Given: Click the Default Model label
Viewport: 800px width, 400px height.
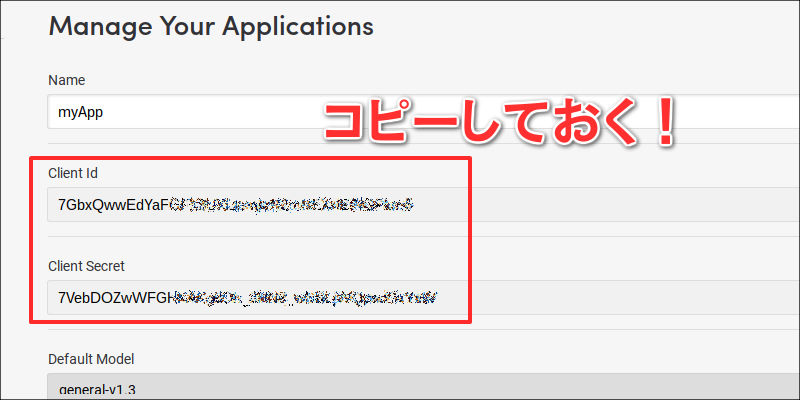Looking at the screenshot, I should (91, 359).
